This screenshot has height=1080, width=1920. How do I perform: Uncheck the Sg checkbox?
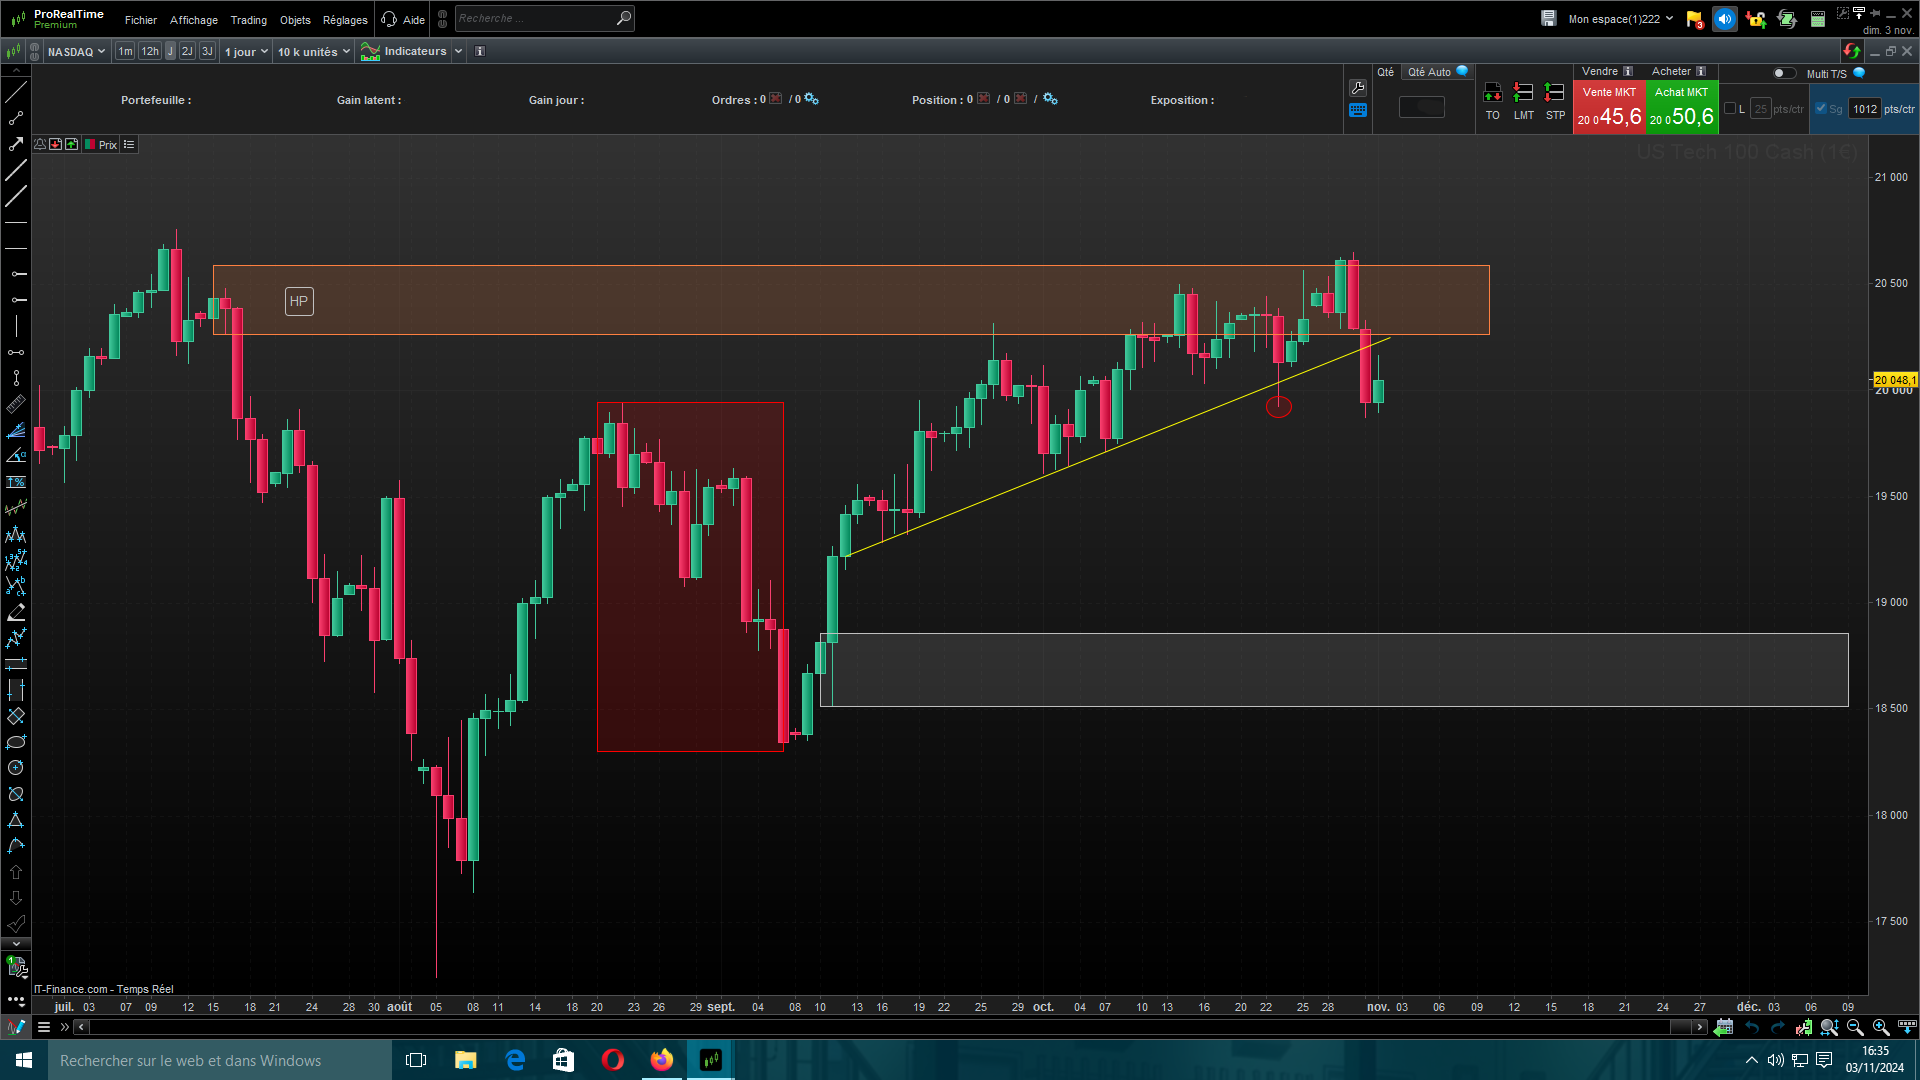pos(1821,109)
